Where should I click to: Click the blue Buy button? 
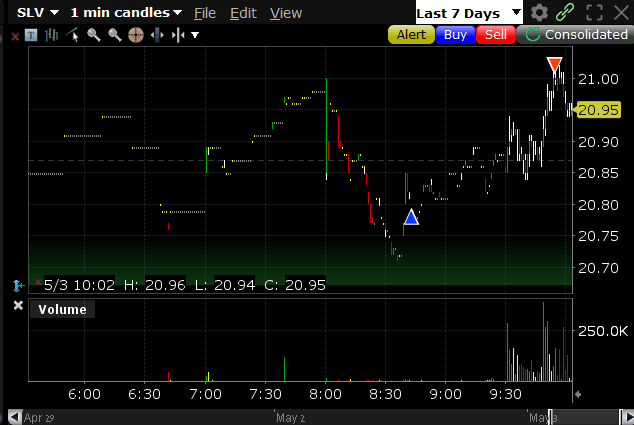[455, 35]
